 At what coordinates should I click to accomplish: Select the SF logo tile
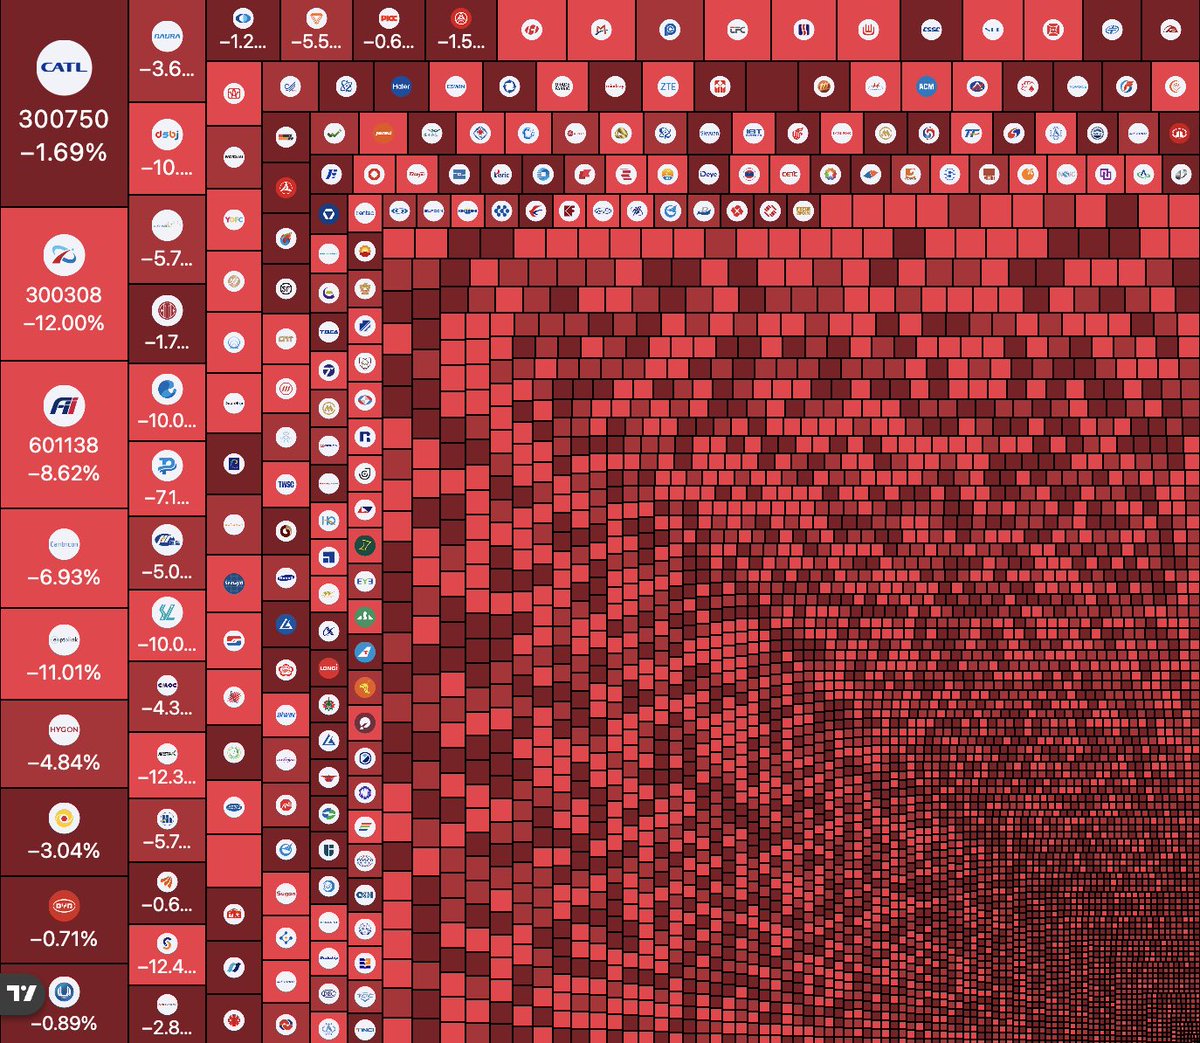coord(286,290)
